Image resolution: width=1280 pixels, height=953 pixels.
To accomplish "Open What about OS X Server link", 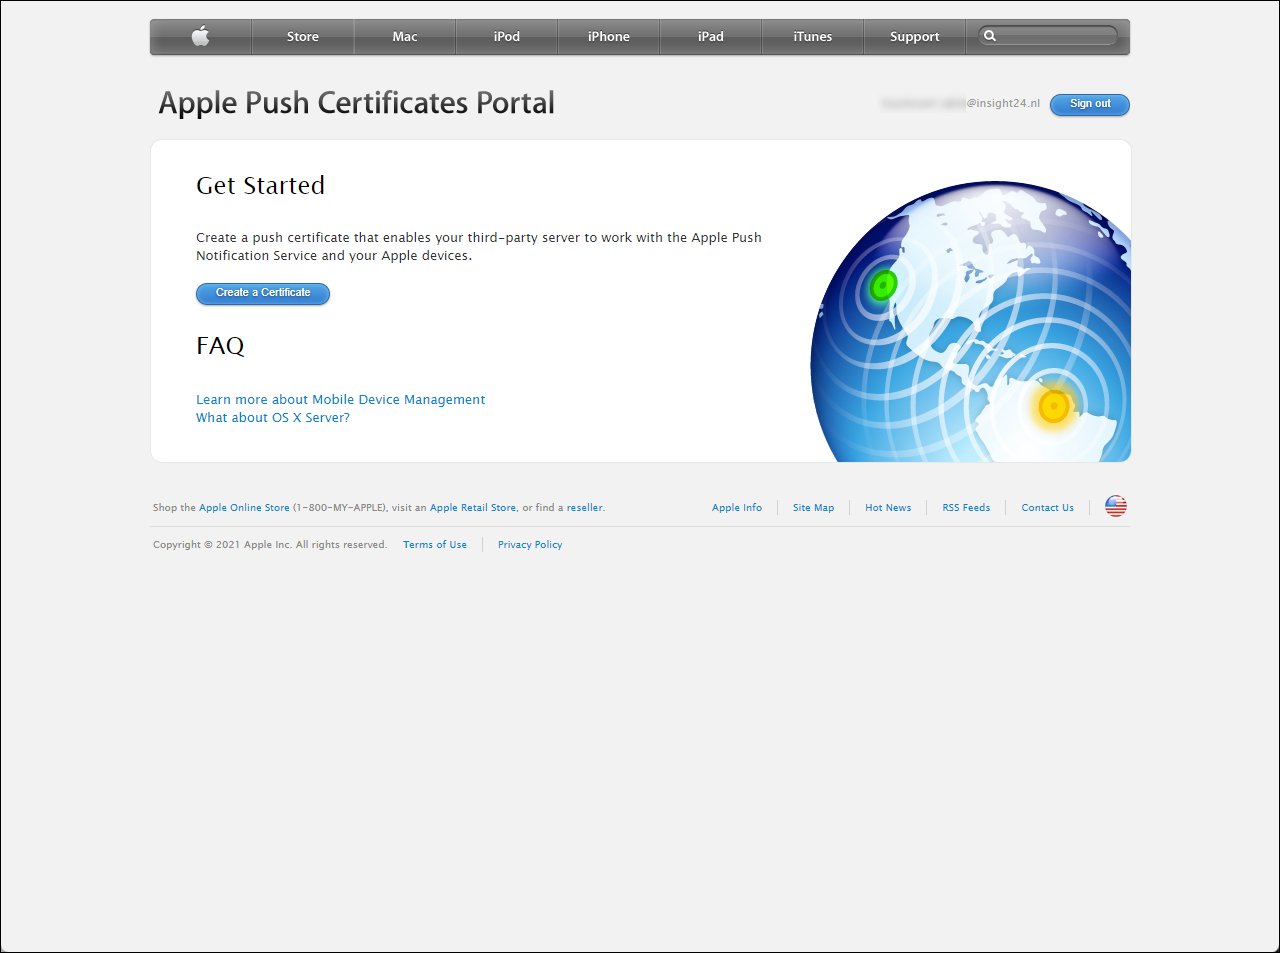I will 273,418.
